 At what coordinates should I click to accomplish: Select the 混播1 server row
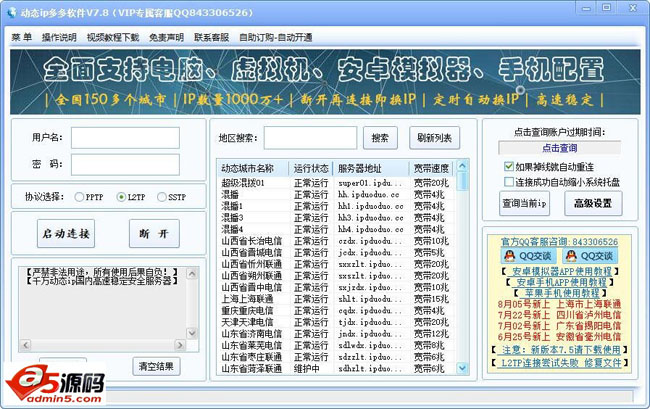tap(337, 206)
